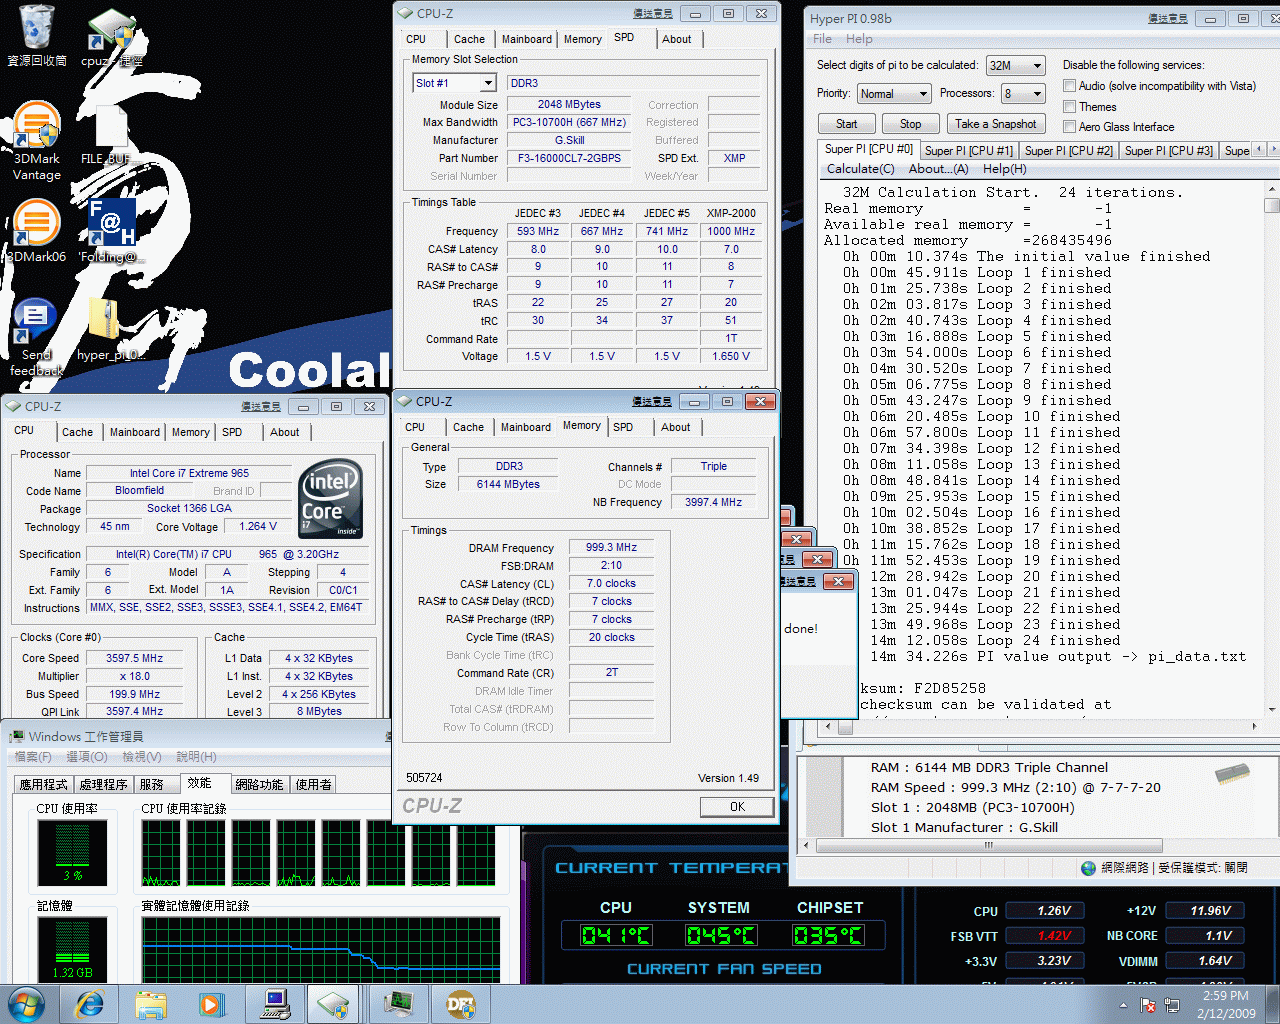The width and height of the screenshot is (1280, 1024).
Task: Click the CPU-Z title icon in the Processor window
Action: [13, 406]
